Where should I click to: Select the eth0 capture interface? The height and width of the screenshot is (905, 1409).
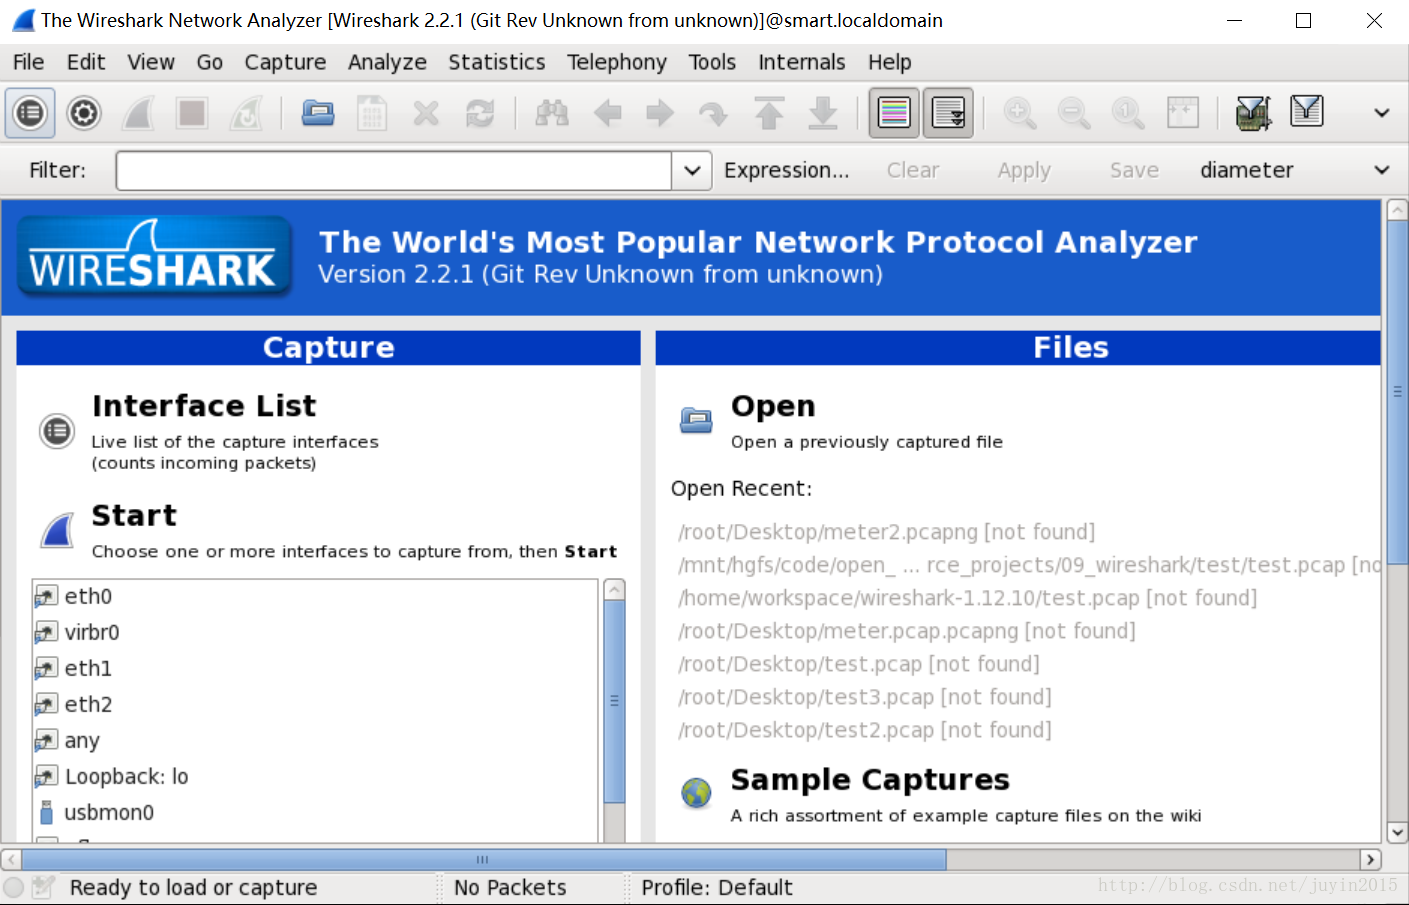click(x=316, y=596)
